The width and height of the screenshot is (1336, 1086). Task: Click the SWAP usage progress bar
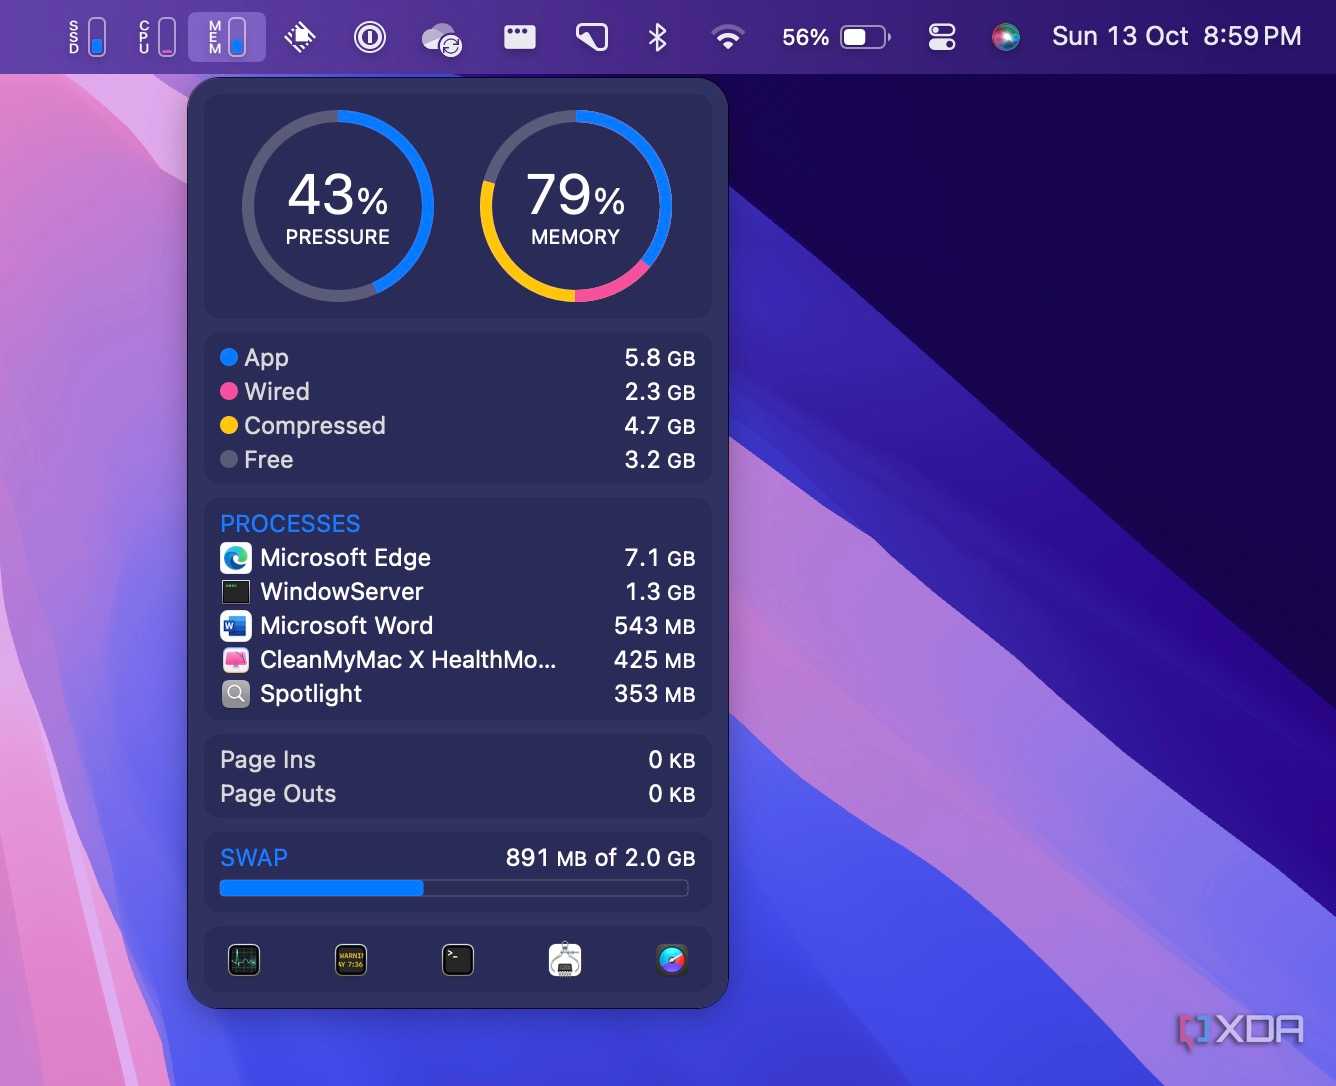pyautogui.click(x=454, y=888)
